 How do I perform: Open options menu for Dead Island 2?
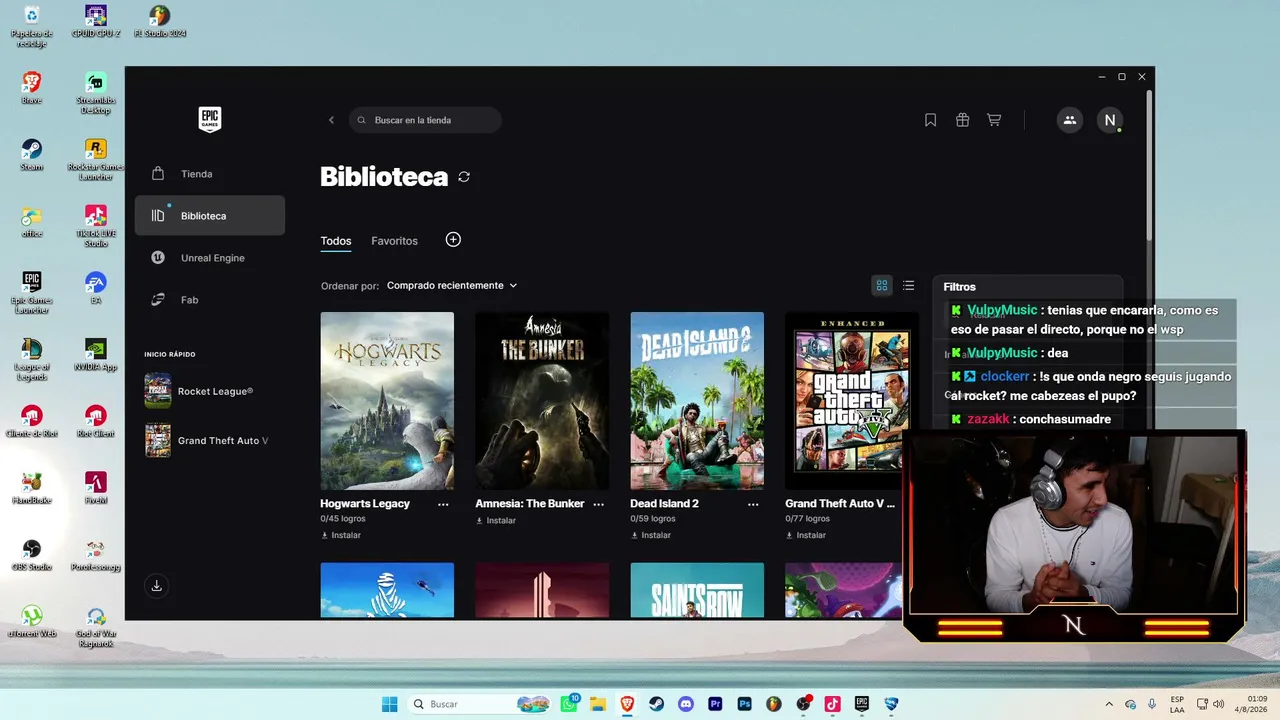click(753, 505)
